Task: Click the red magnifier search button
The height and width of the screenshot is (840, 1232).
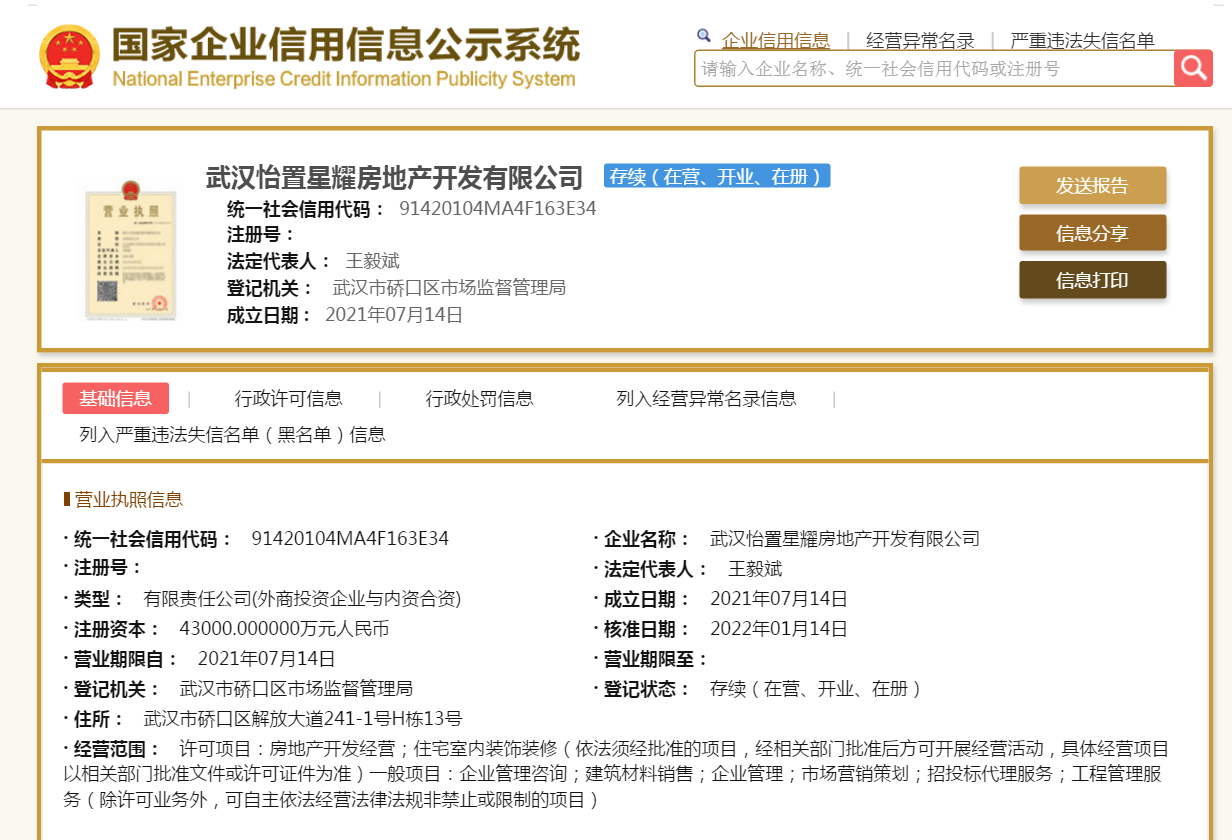Action: click(1193, 68)
